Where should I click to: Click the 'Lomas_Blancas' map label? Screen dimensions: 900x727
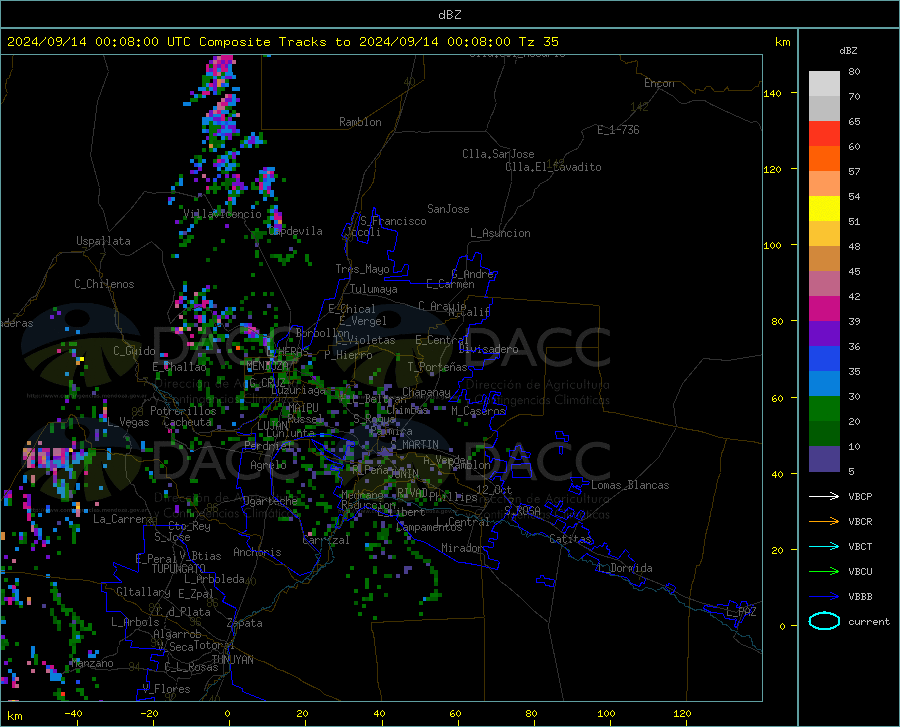630,485
